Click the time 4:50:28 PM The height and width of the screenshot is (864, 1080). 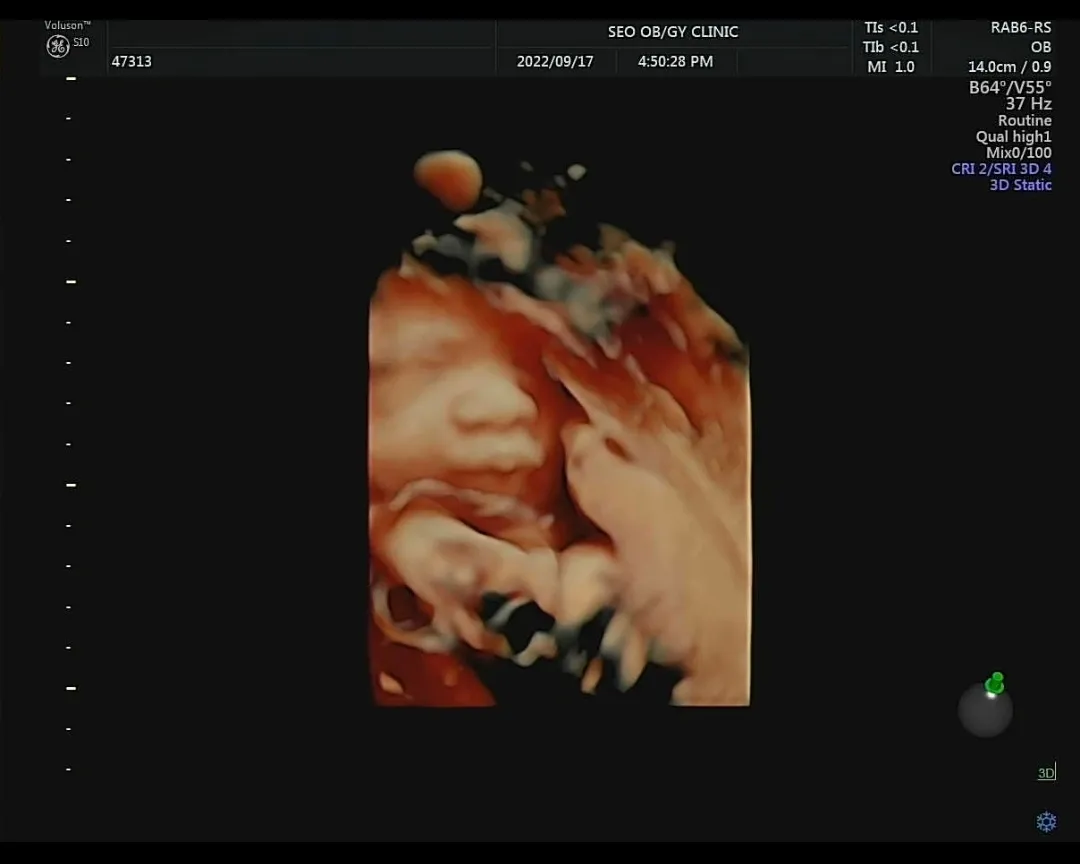(x=675, y=61)
